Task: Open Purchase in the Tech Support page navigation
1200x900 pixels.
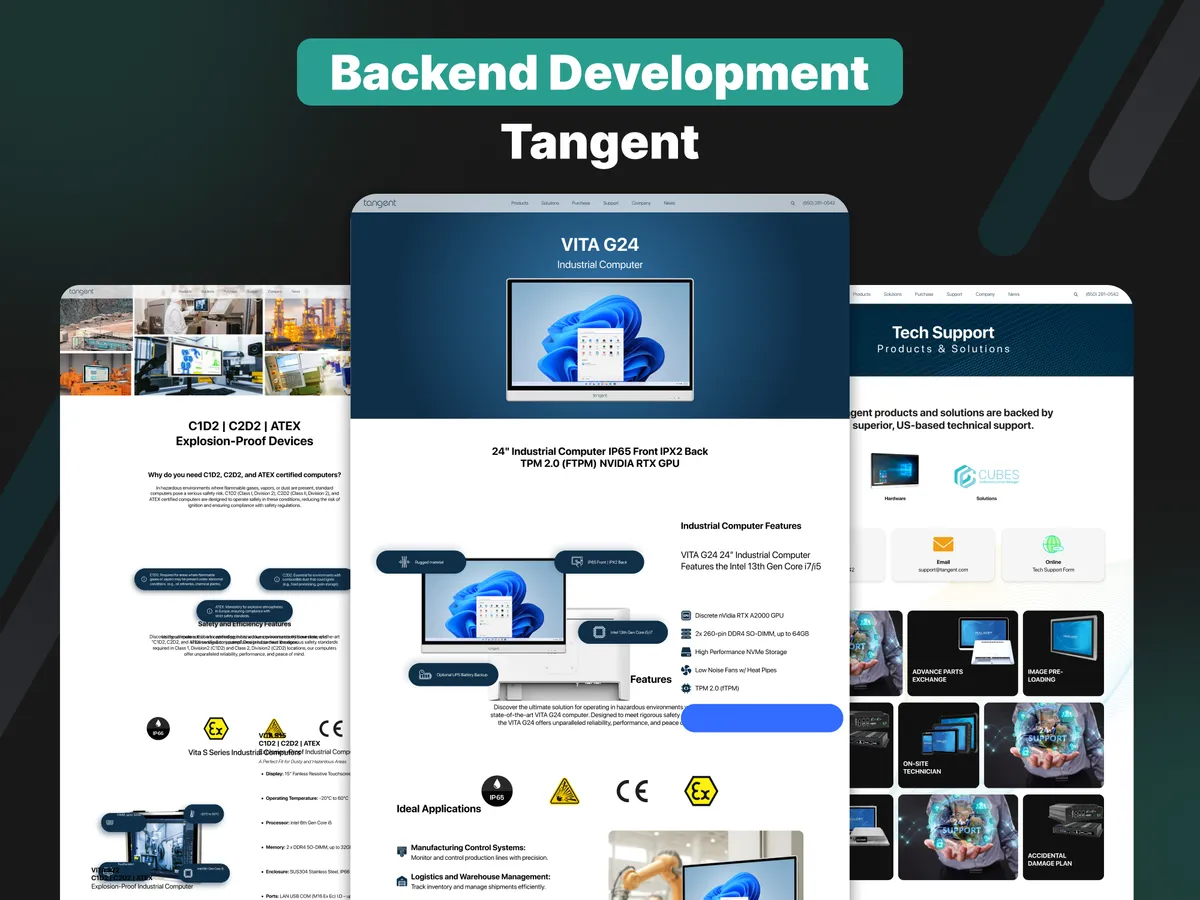Action: click(x=924, y=294)
